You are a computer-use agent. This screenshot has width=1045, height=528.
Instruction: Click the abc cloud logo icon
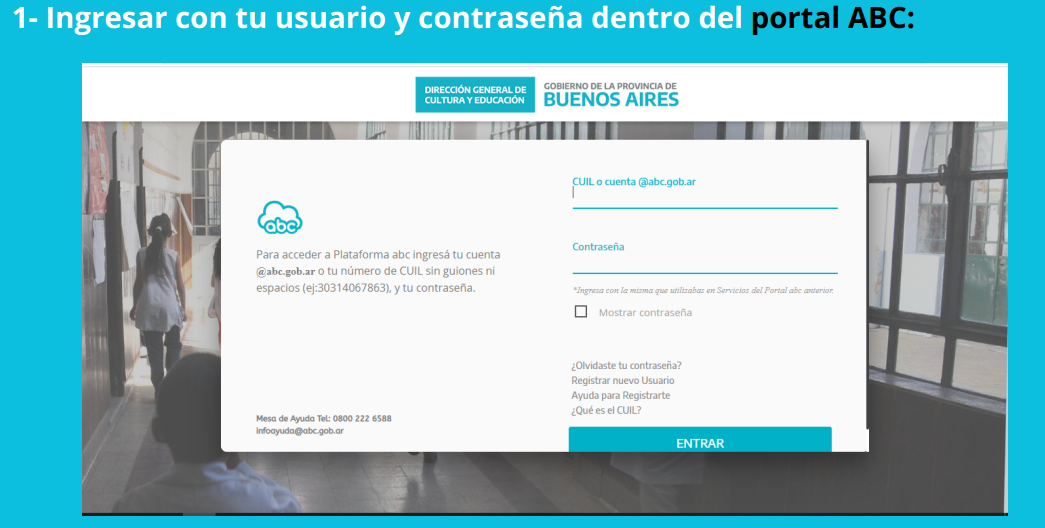point(280,217)
